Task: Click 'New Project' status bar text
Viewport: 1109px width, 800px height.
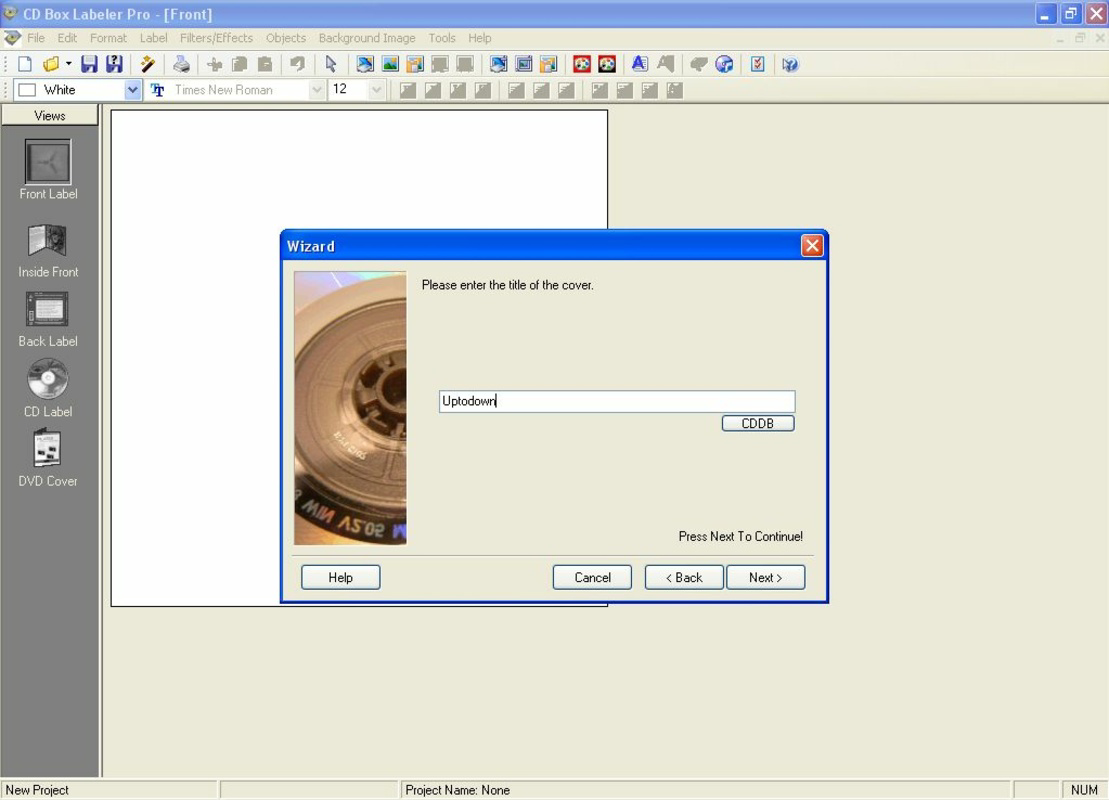Action: pyautogui.click(x=37, y=790)
